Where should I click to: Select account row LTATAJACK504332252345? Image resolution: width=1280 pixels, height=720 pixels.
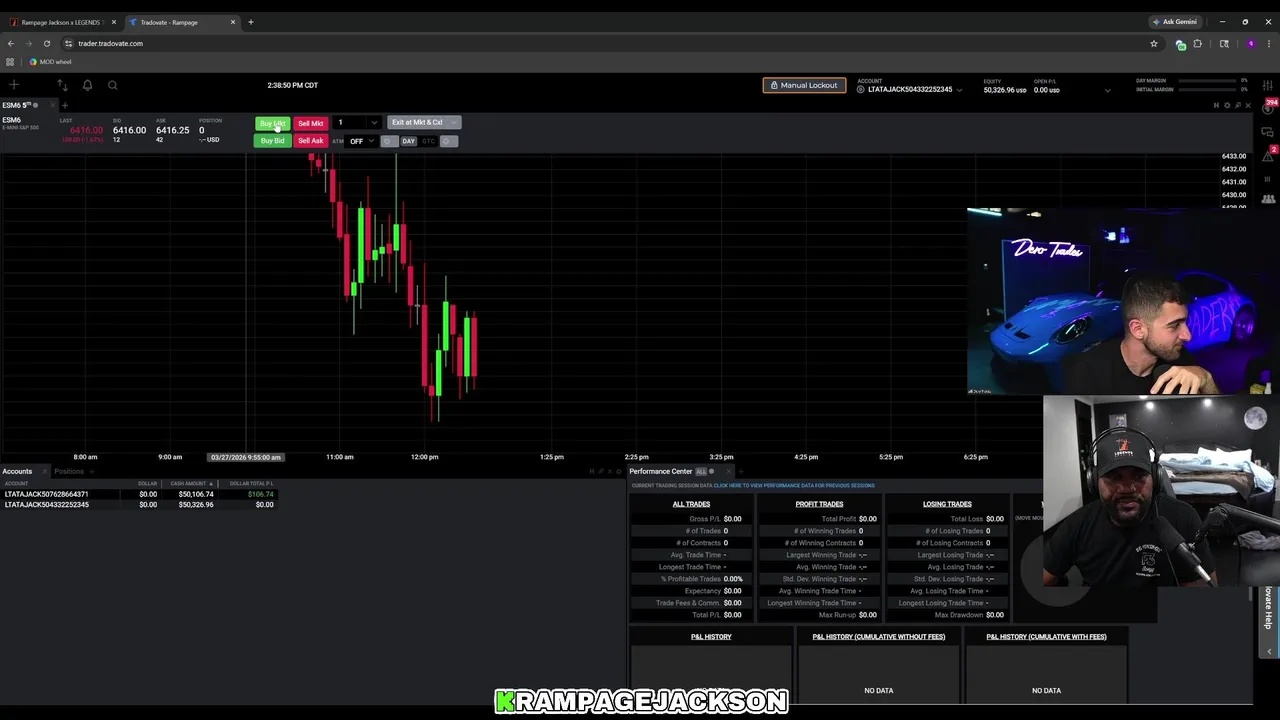pos(139,505)
